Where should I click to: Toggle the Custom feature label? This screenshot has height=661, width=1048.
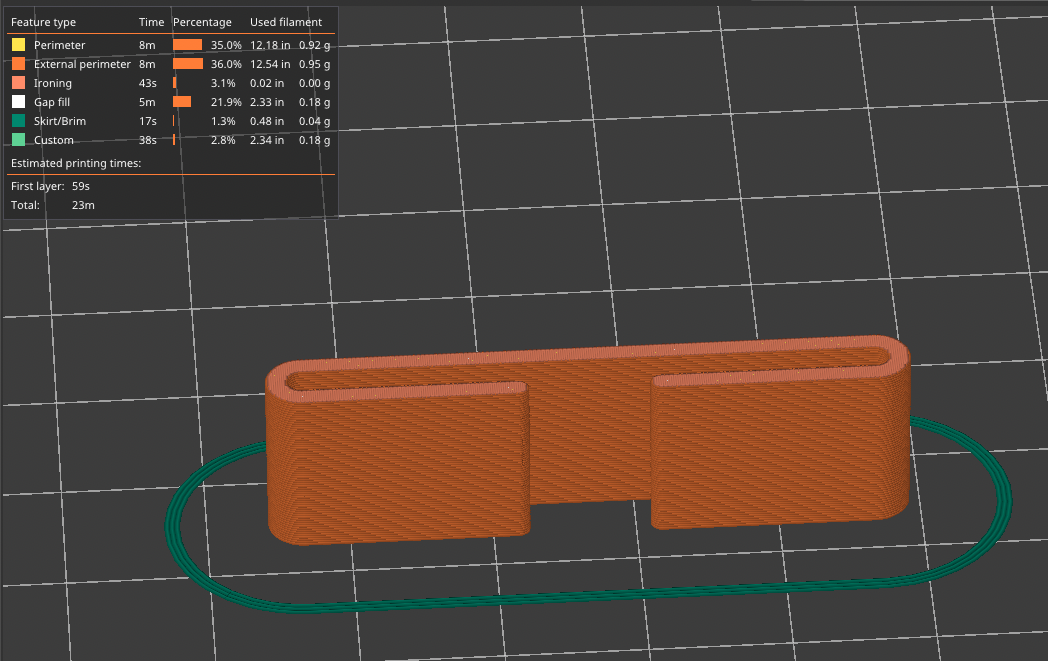(x=53, y=140)
